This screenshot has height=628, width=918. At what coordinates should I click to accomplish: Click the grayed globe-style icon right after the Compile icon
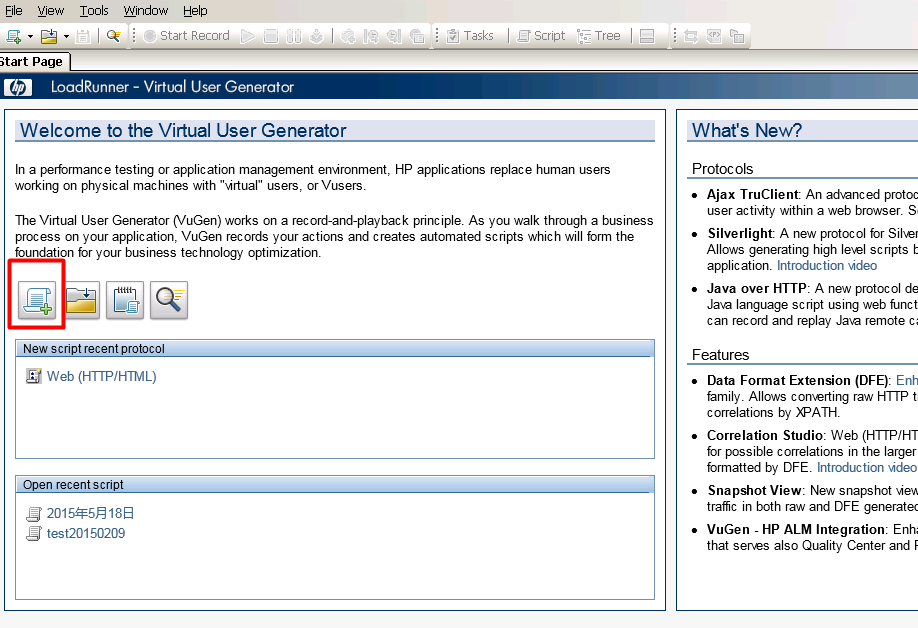pyautogui.click(x=348, y=36)
